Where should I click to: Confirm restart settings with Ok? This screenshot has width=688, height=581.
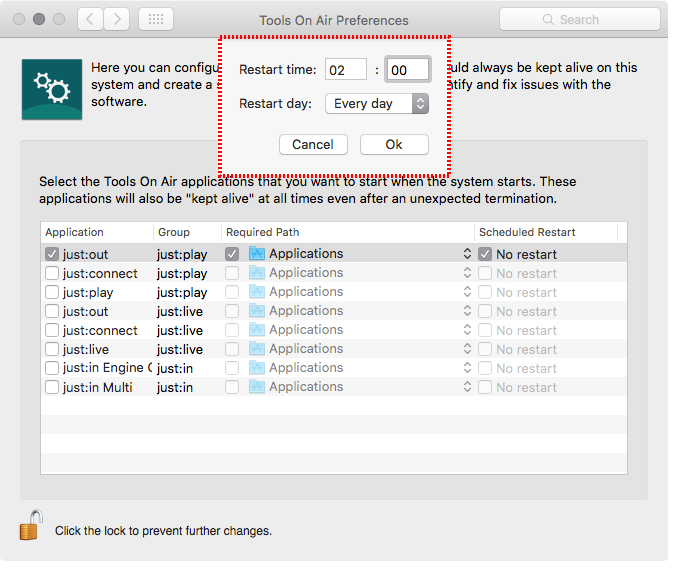coord(394,144)
